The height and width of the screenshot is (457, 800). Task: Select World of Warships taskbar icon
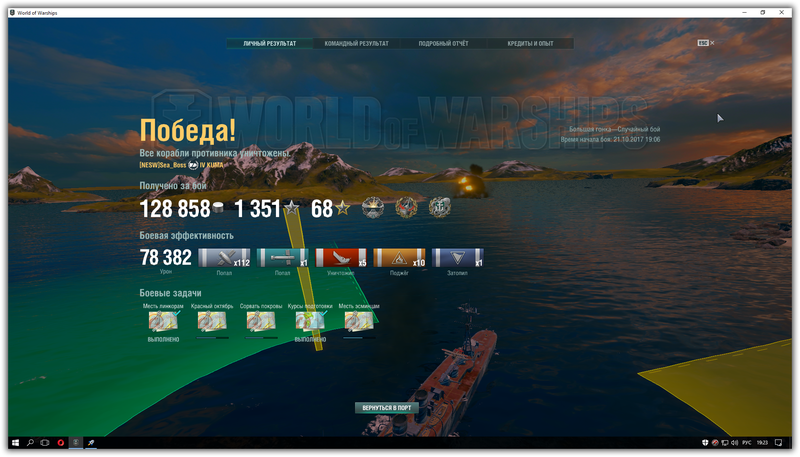point(76,443)
